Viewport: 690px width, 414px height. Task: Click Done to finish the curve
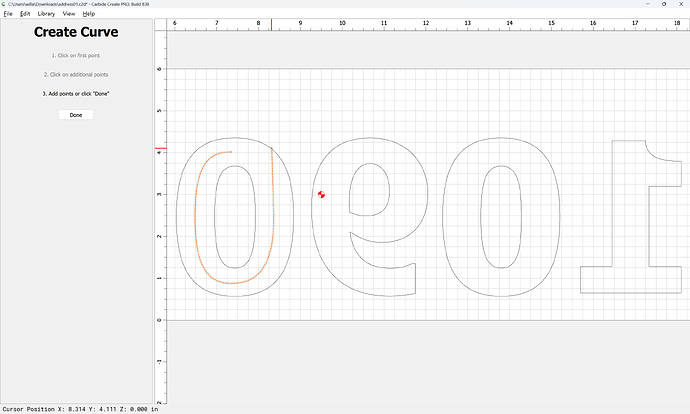point(76,115)
